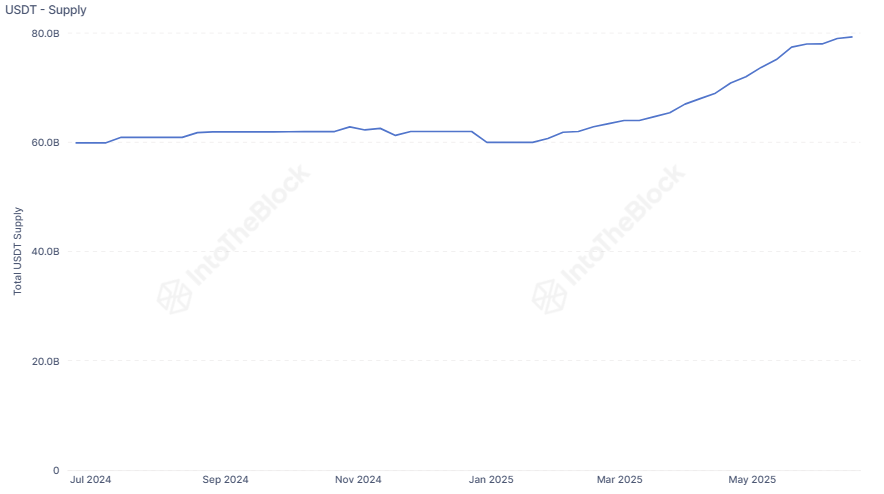Viewport: 884px width, 494px height.
Task: Select the Sep 2024 x-axis label
Action: [225, 480]
